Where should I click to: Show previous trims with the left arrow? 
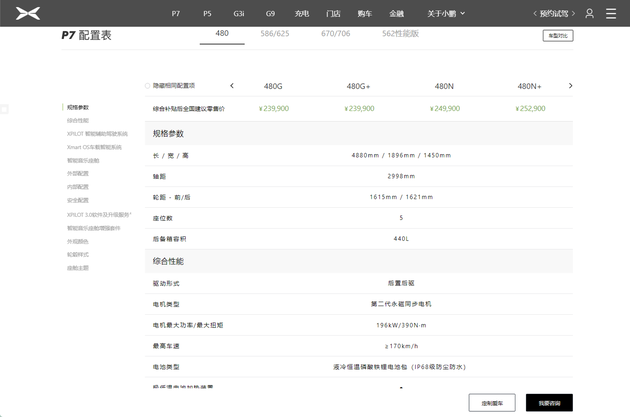coord(232,86)
